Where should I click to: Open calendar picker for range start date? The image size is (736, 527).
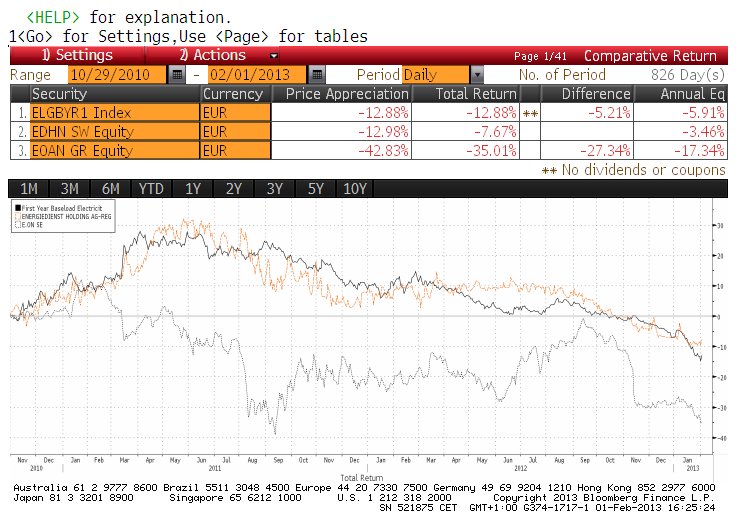(177, 75)
